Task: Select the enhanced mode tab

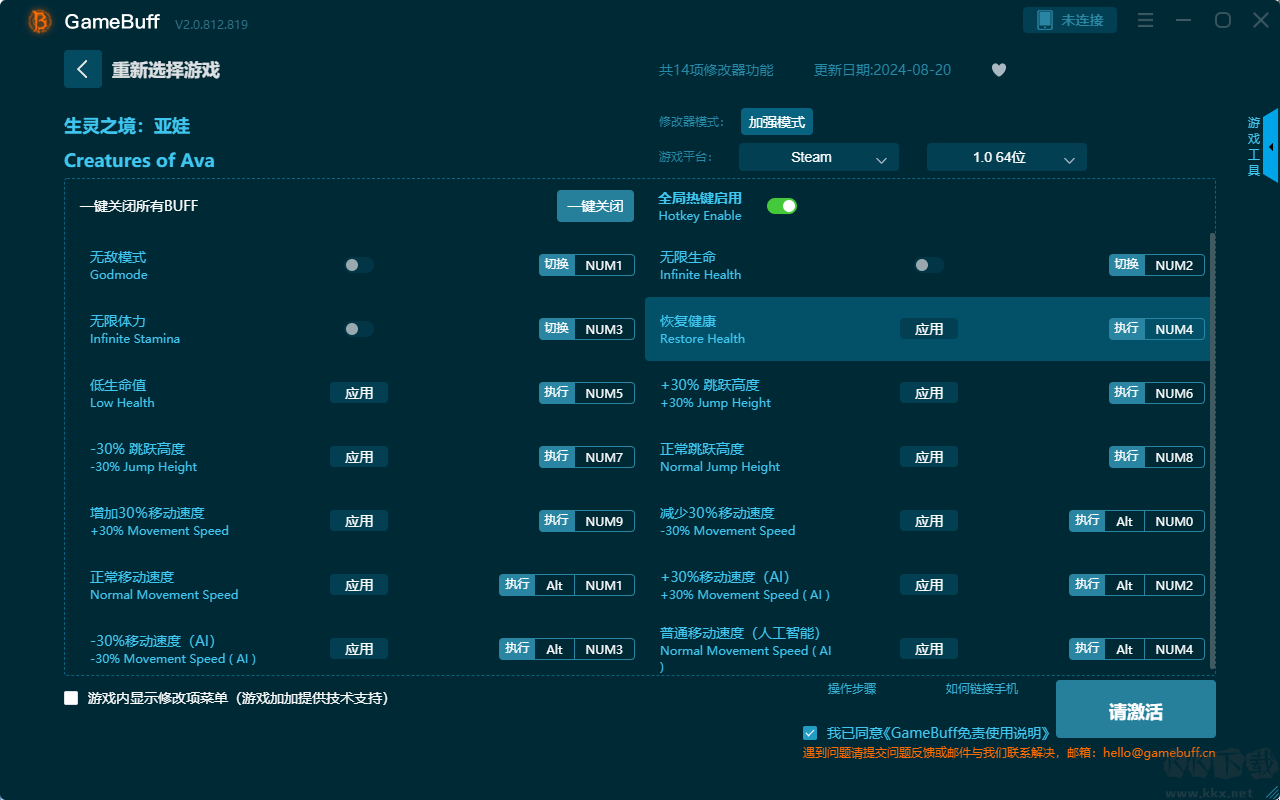Action: (776, 122)
